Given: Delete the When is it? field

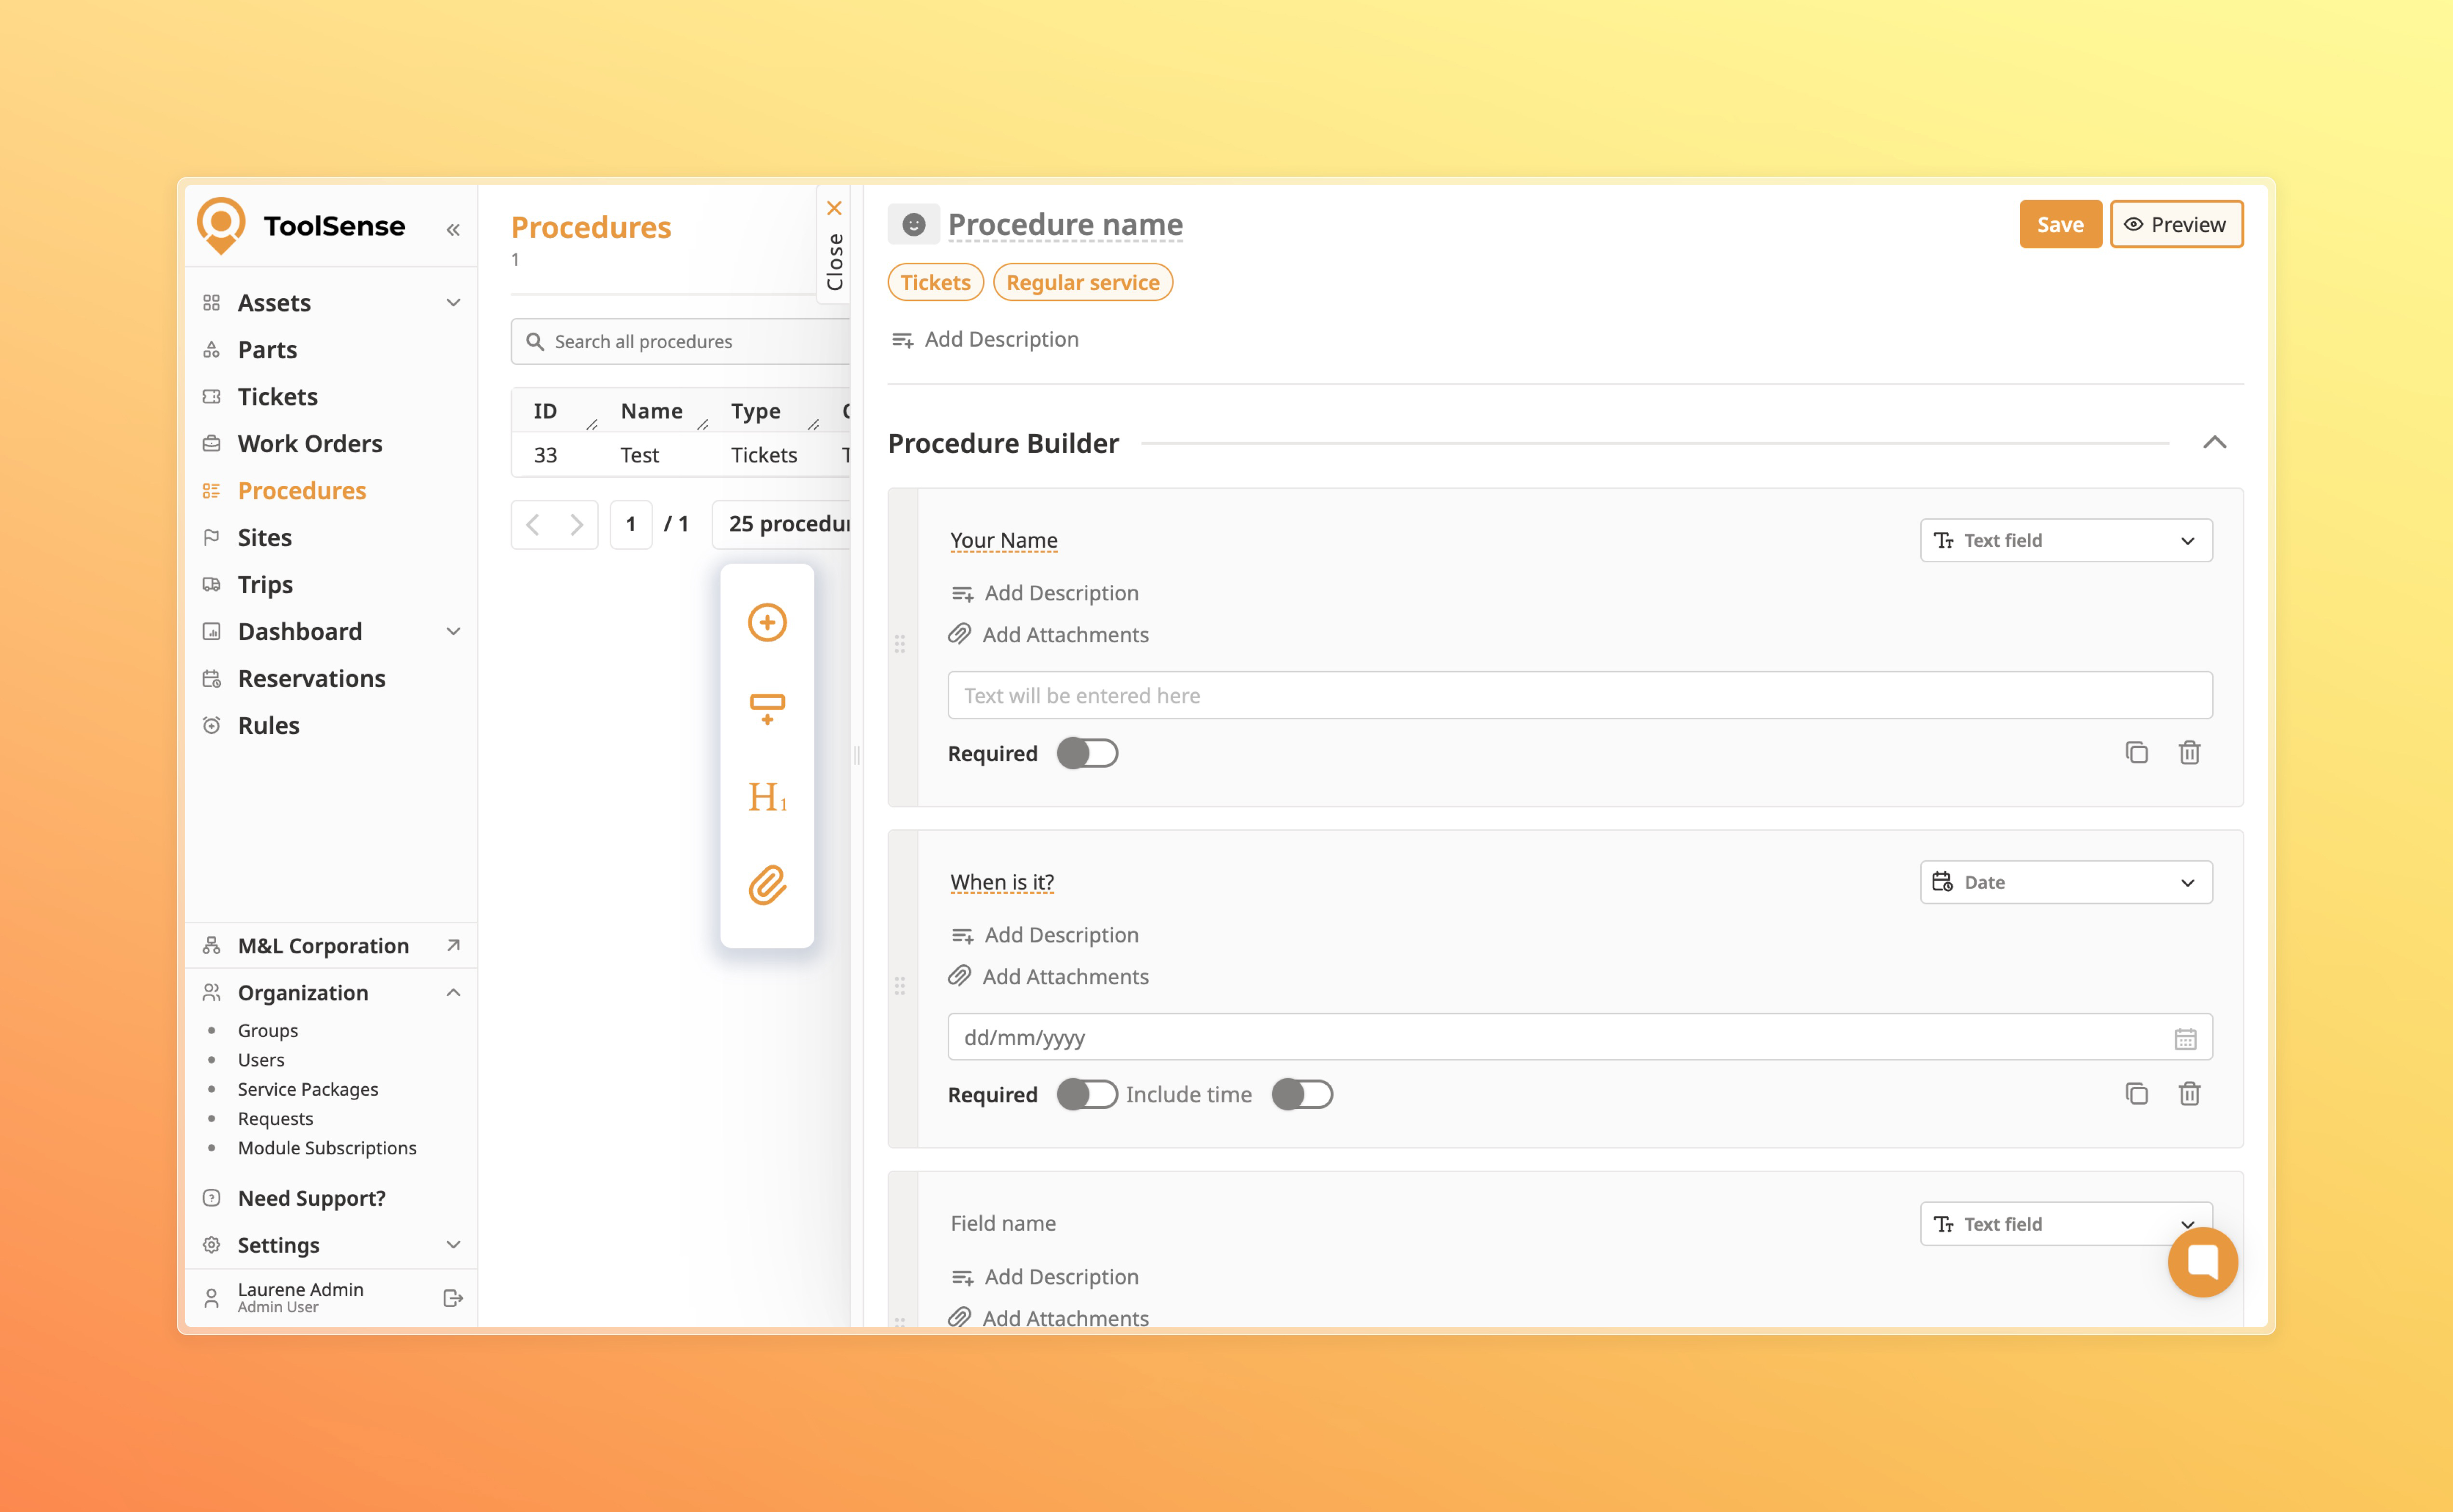Looking at the screenshot, I should (2189, 1094).
